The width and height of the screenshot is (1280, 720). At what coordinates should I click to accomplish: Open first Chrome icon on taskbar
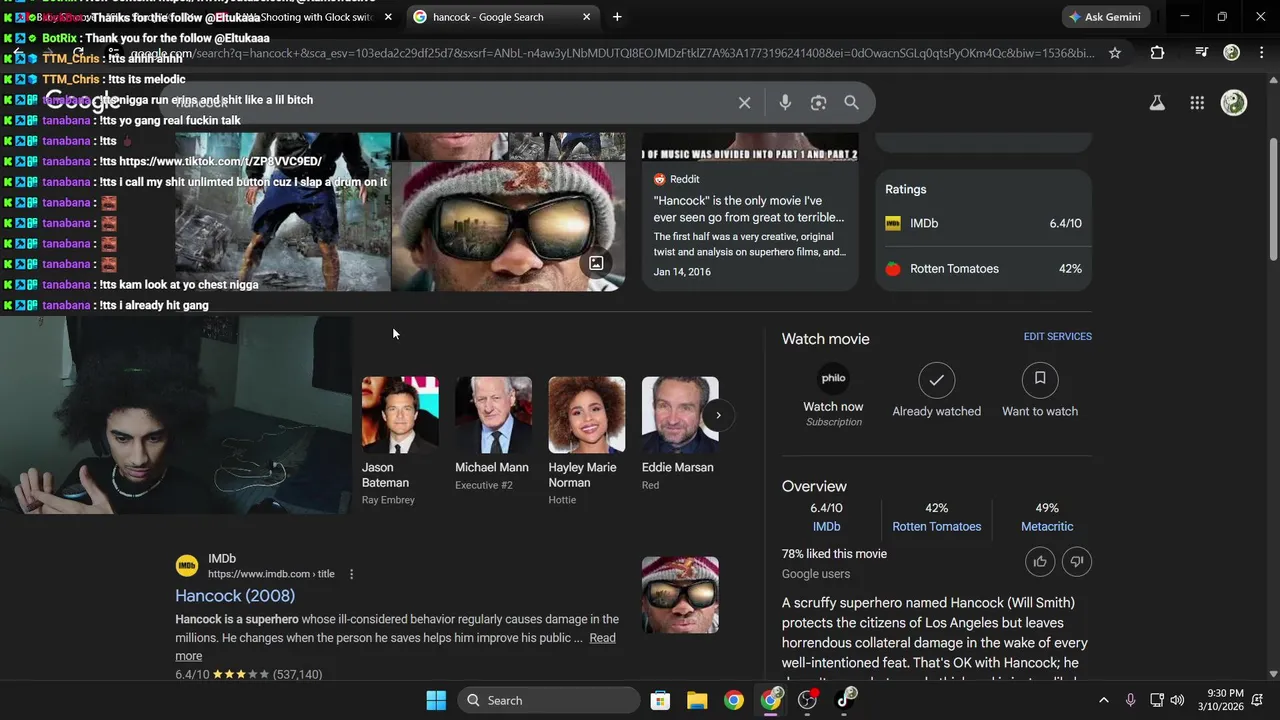point(734,700)
